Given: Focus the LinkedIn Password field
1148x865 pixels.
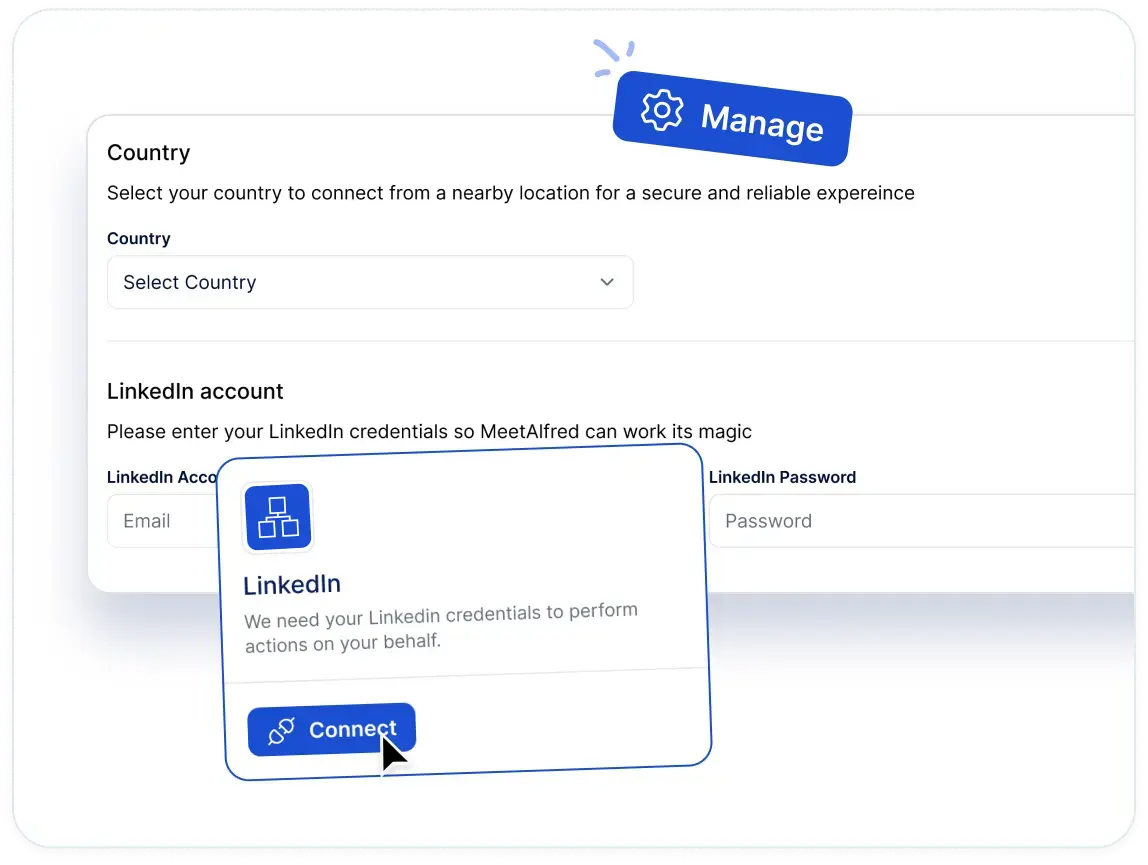Looking at the screenshot, I should (922, 521).
